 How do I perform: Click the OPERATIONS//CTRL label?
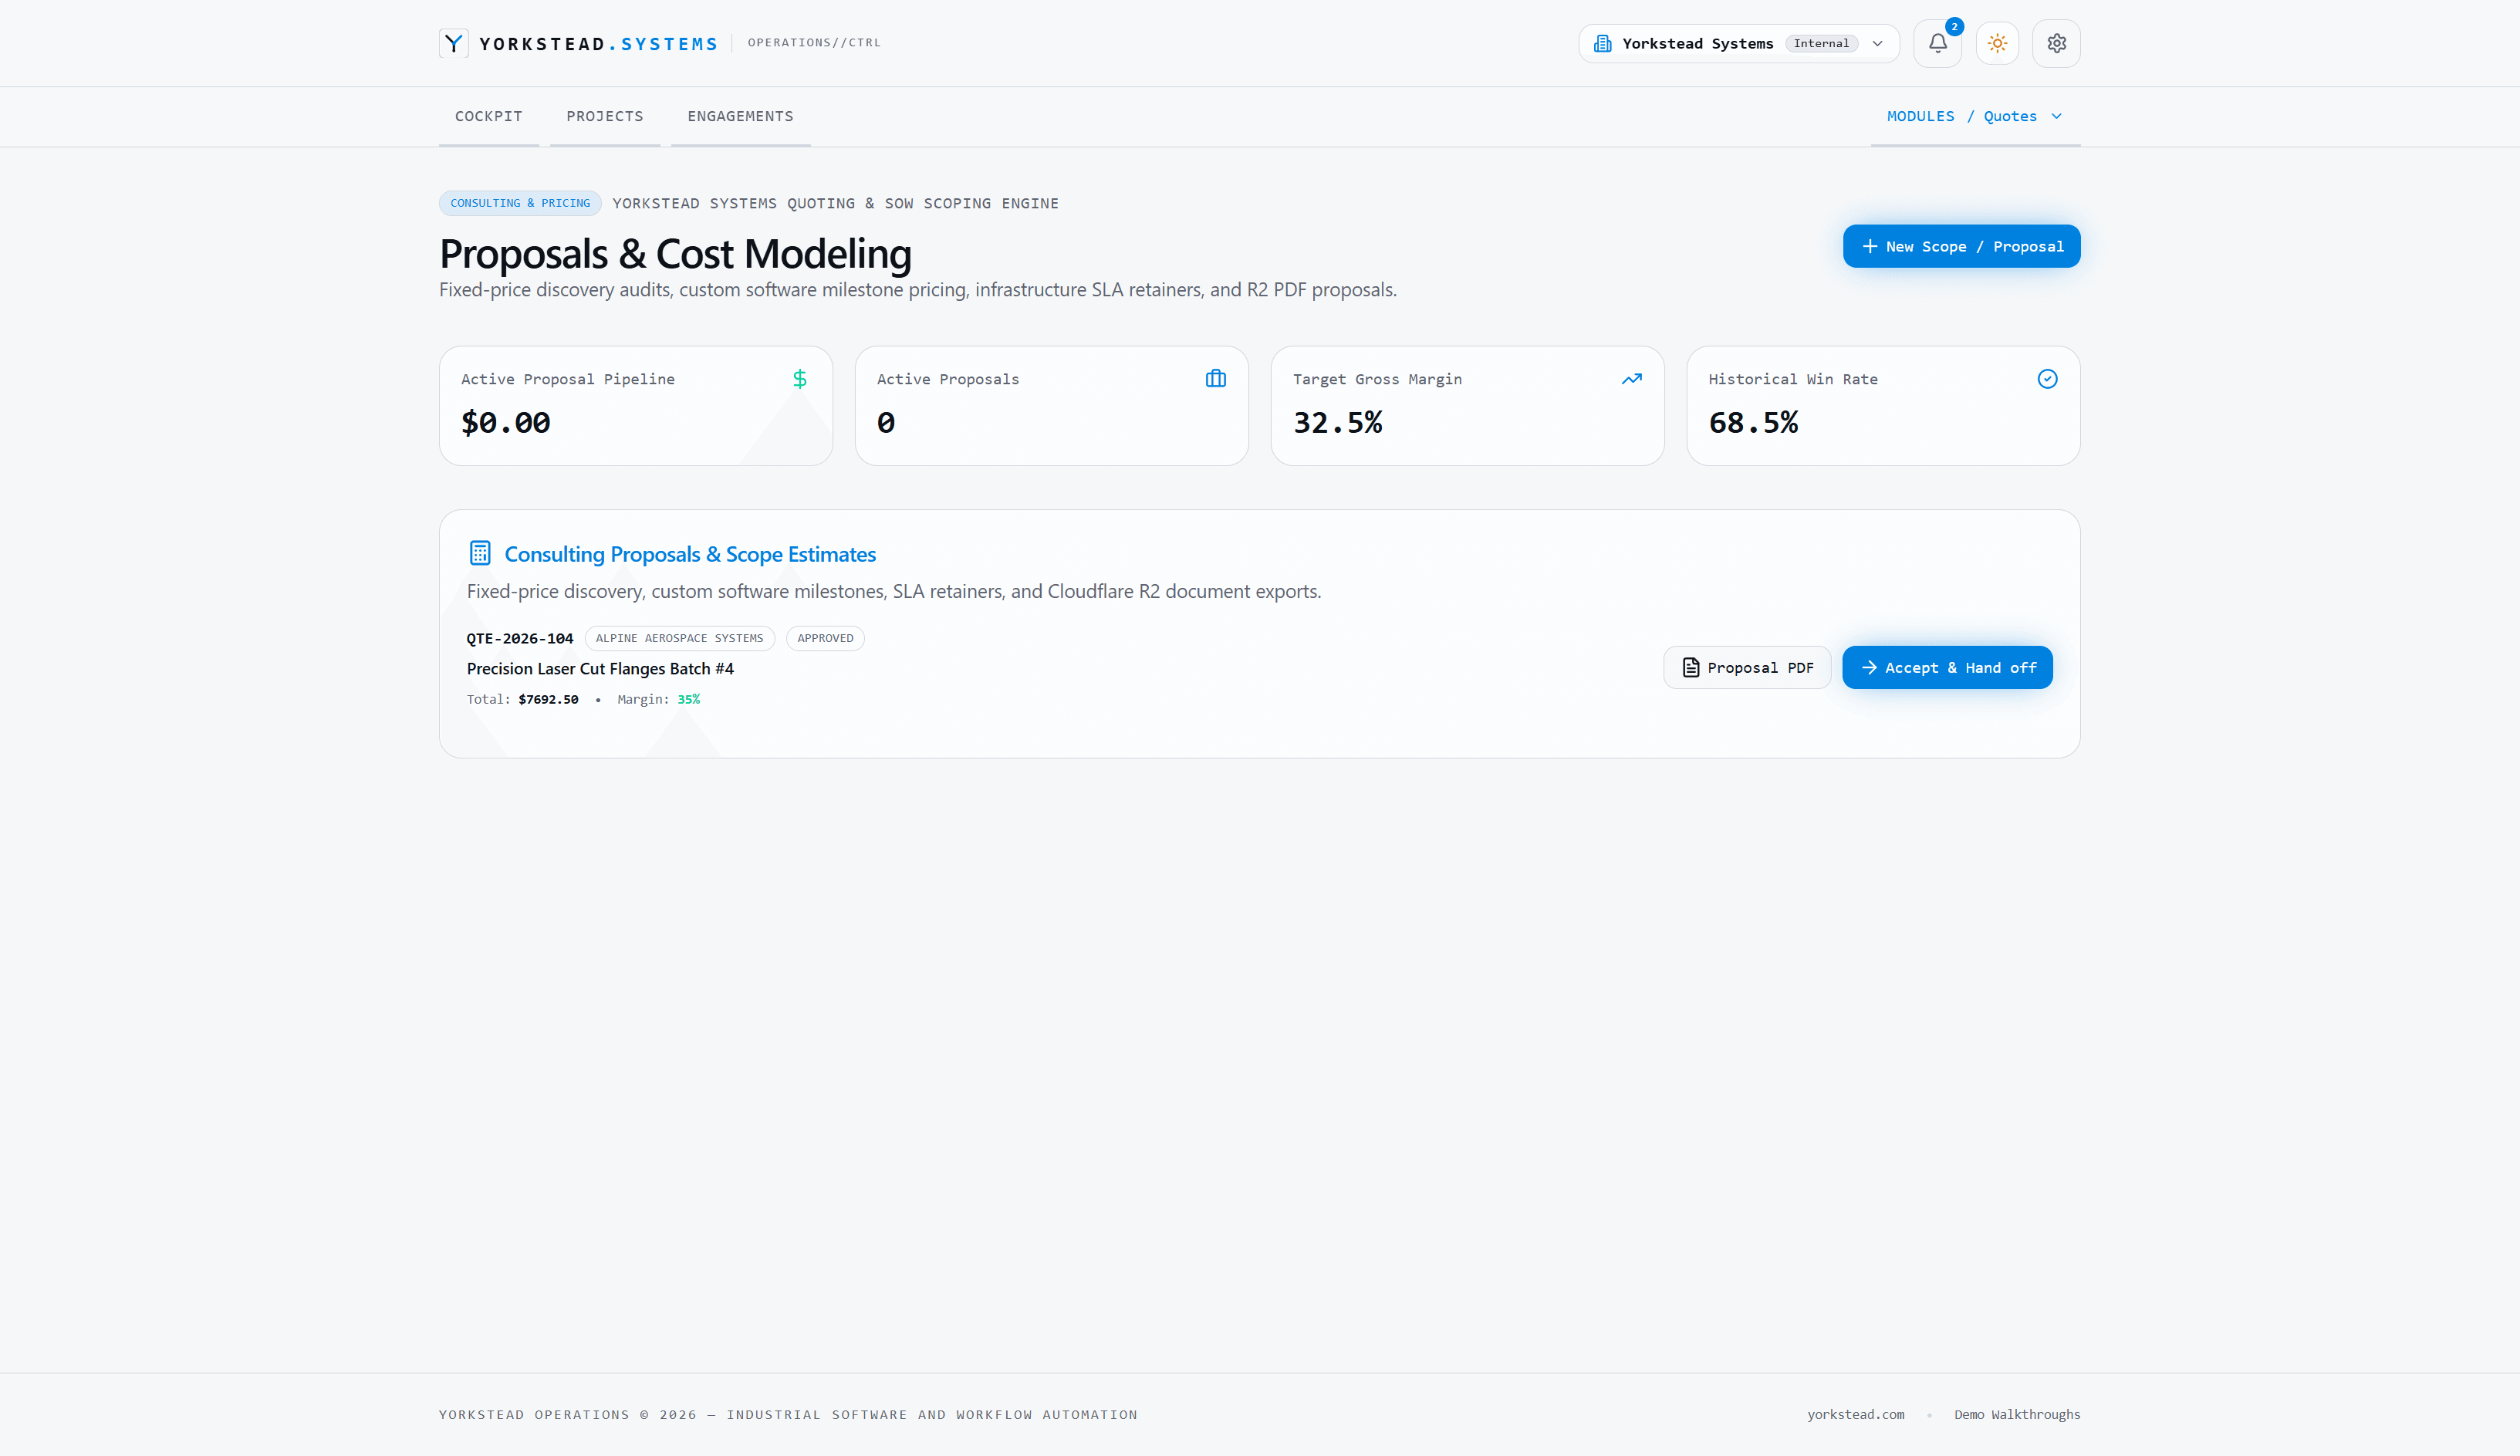tap(814, 43)
